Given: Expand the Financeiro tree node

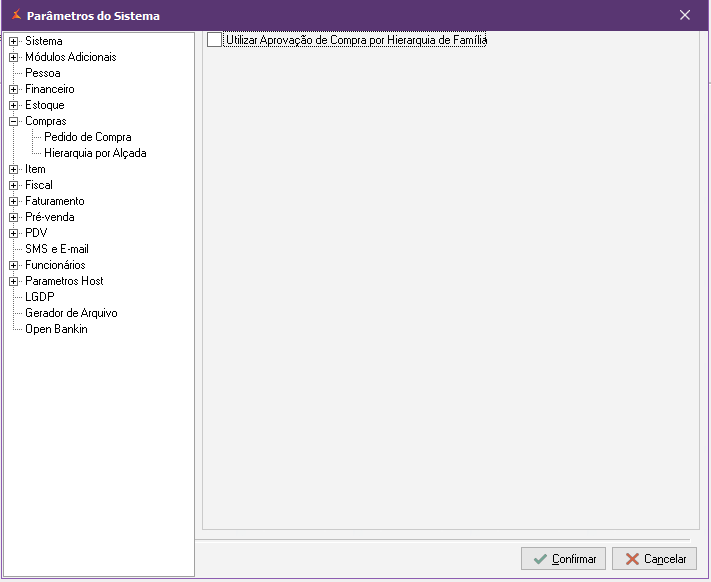Looking at the screenshot, I should tap(14, 89).
